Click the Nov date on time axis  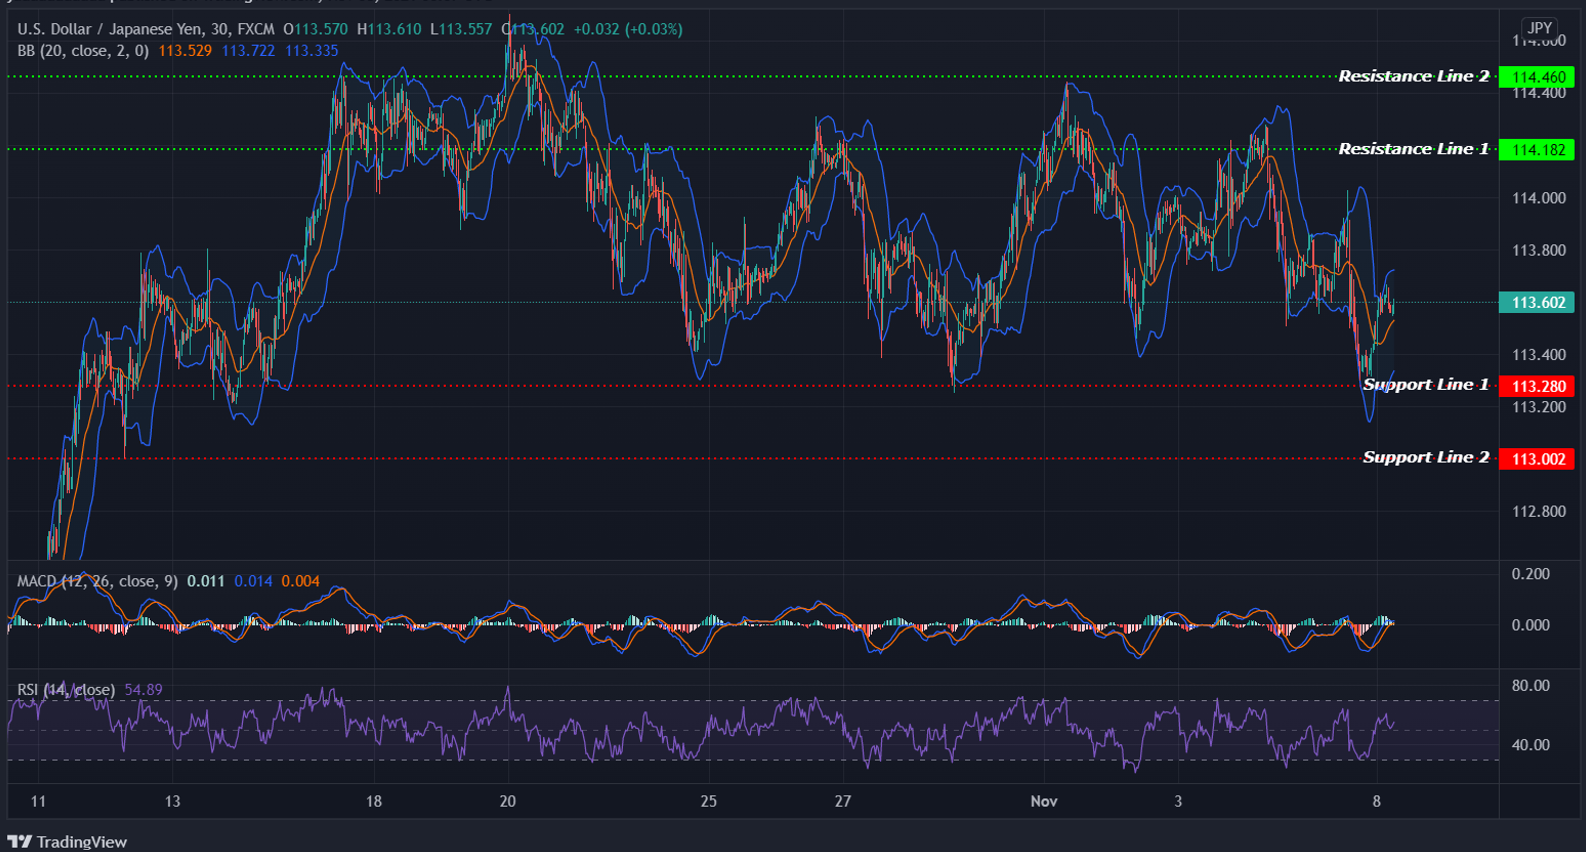[x=1044, y=801]
